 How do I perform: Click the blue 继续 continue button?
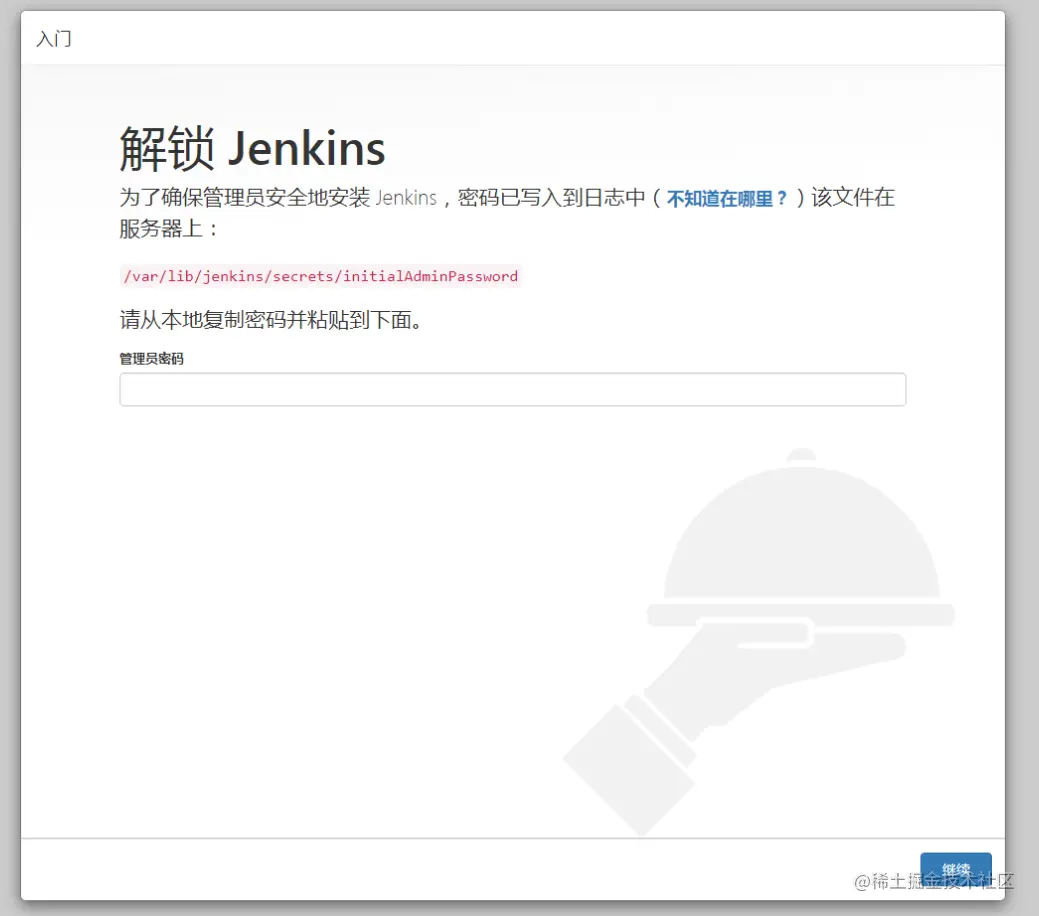click(x=956, y=869)
